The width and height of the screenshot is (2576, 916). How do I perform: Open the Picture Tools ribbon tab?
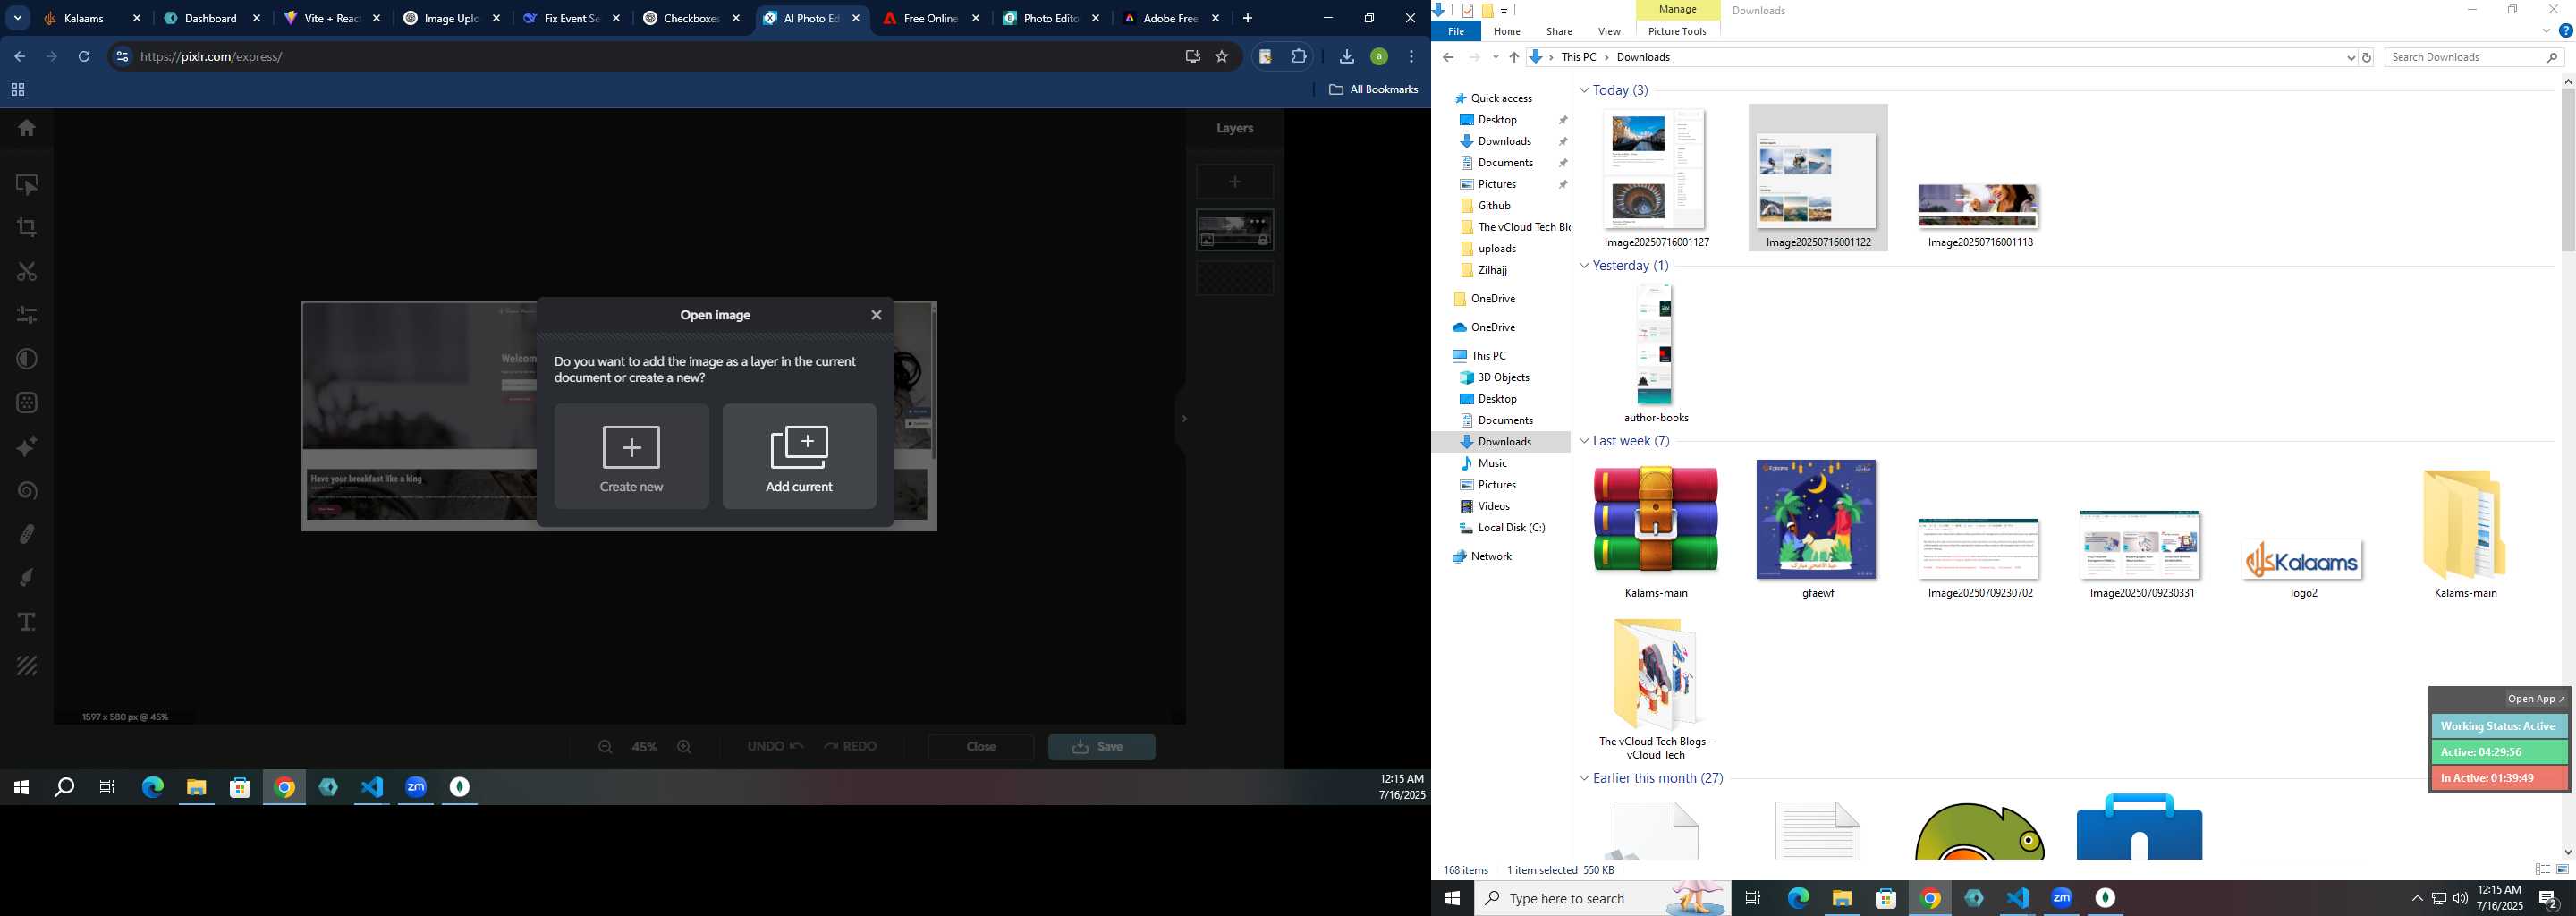pyautogui.click(x=1677, y=32)
